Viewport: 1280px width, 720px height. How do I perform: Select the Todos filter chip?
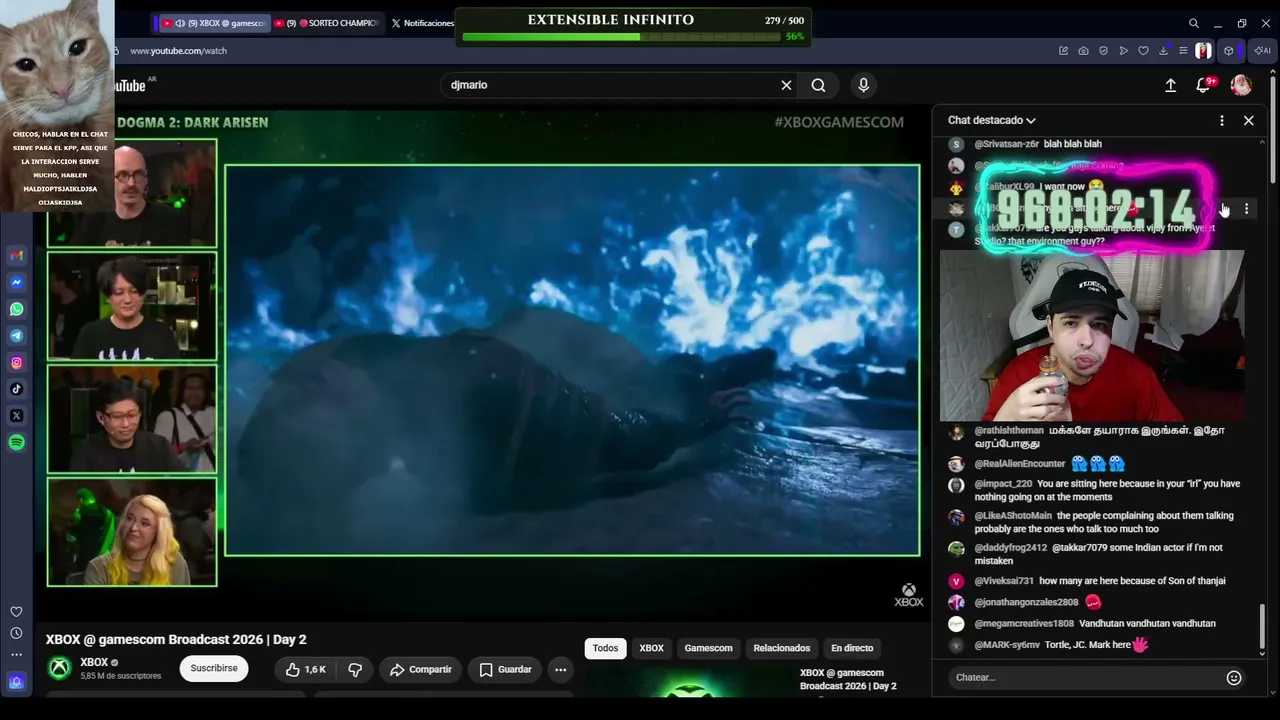(605, 648)
